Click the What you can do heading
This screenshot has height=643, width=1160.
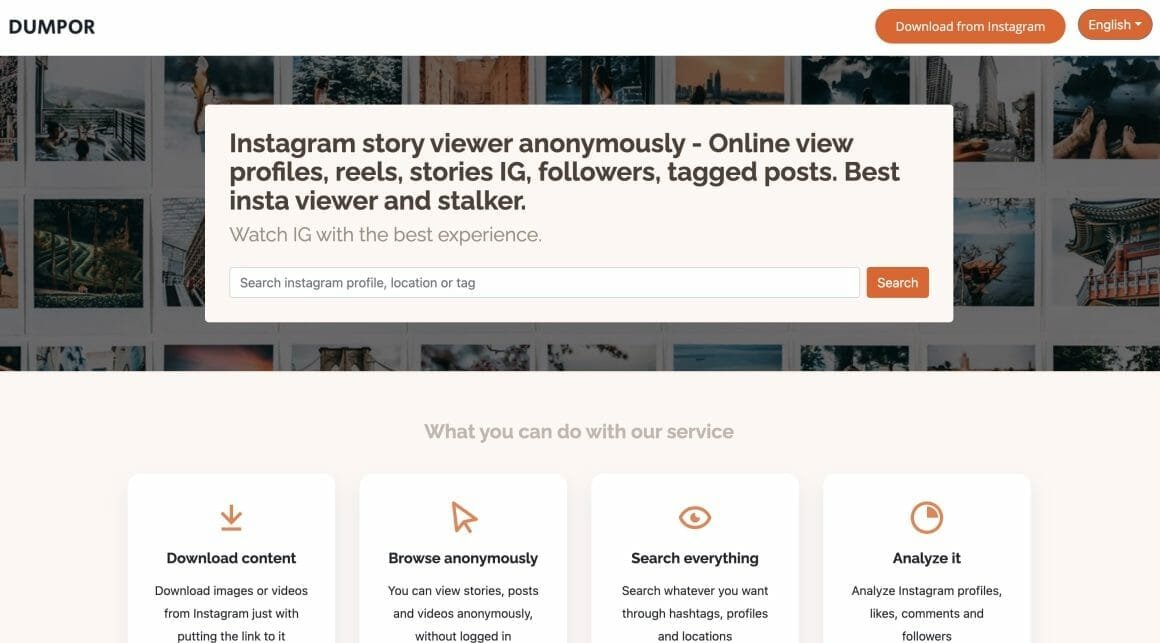[579, 431]
